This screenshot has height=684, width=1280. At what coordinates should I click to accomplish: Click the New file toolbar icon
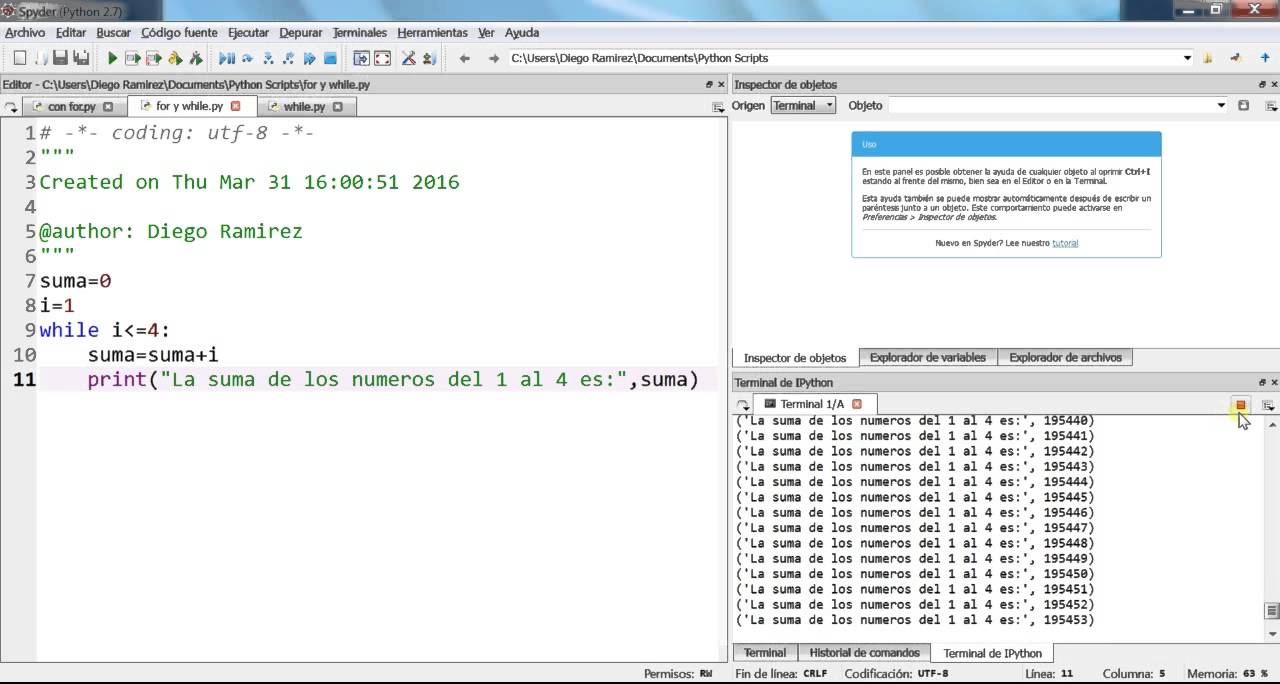(x=19, y=58)
